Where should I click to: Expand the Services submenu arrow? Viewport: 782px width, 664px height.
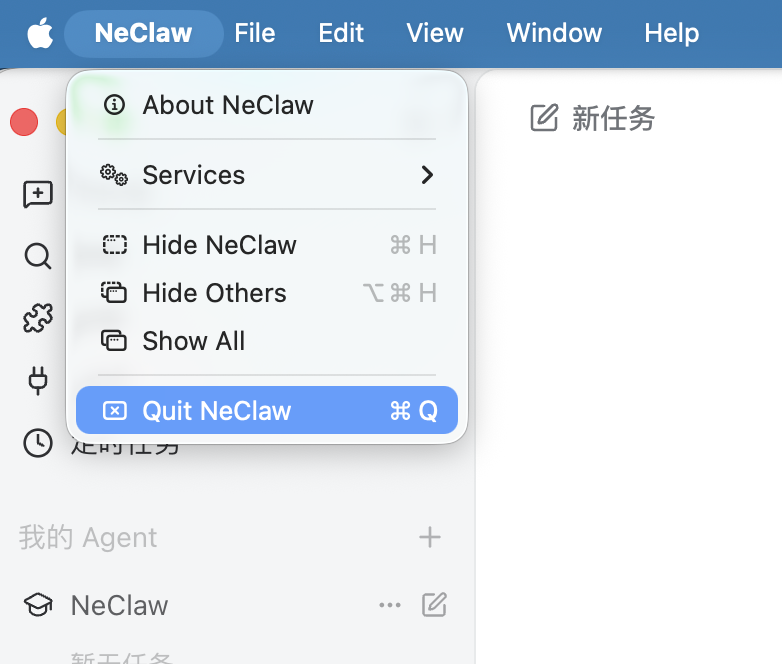click(x=427, y=175)
